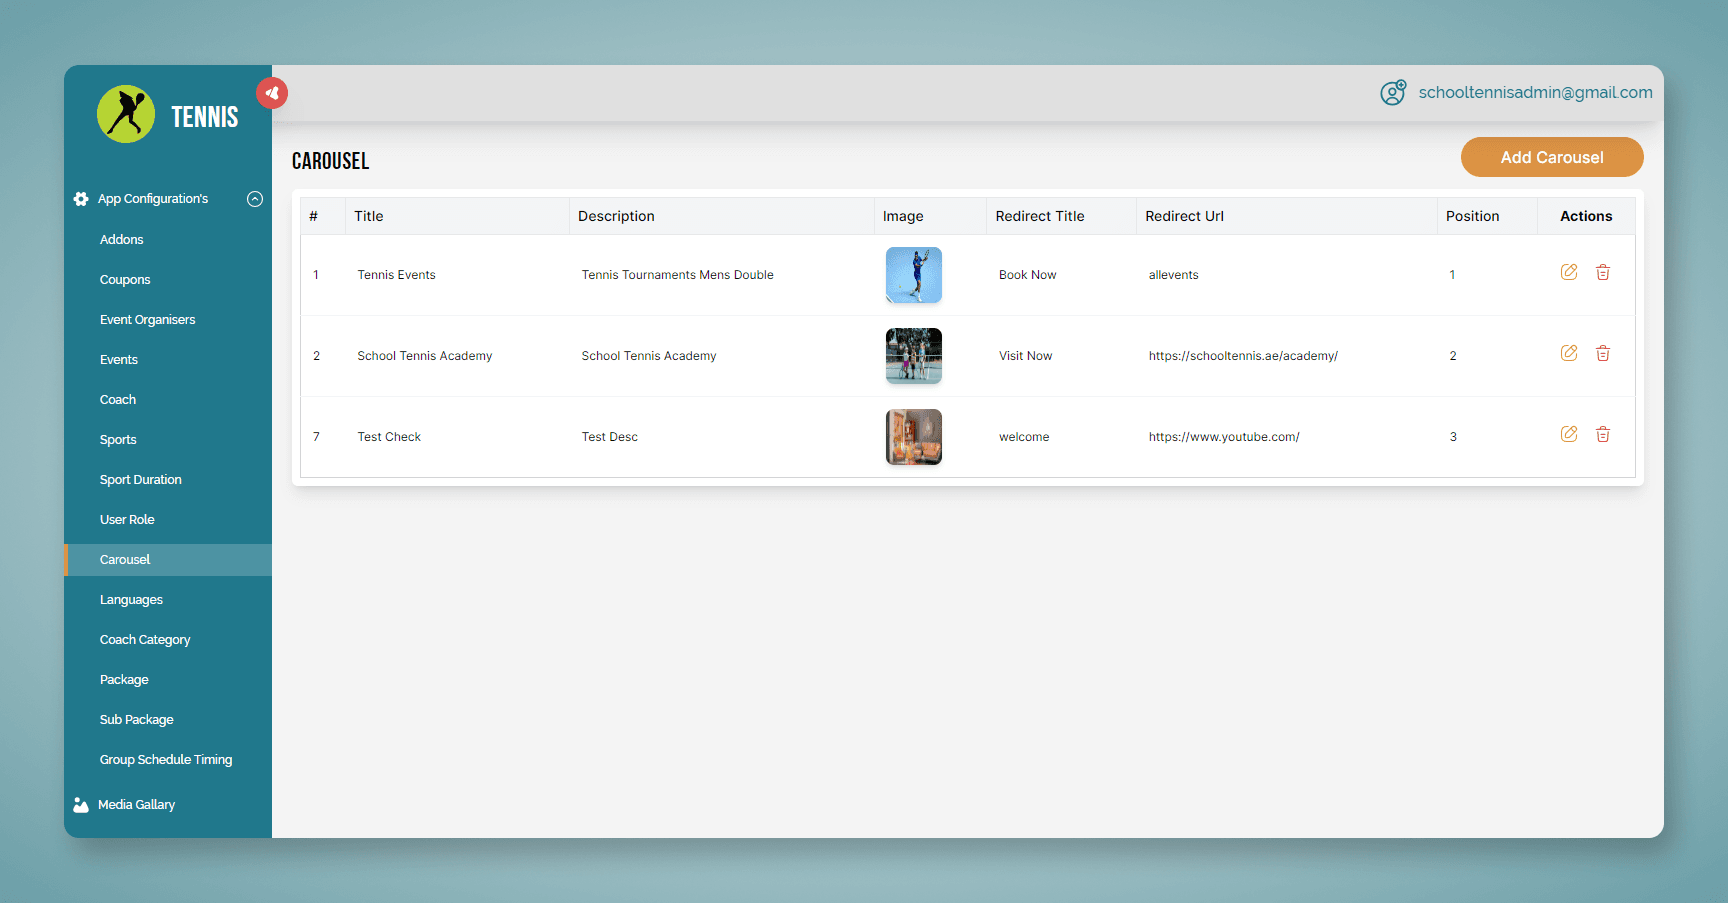The height and width of the screenshot is (903, 1728).
Task: Click the schooltennisadmin@gmail.com account link
Action: (1535, 93)
